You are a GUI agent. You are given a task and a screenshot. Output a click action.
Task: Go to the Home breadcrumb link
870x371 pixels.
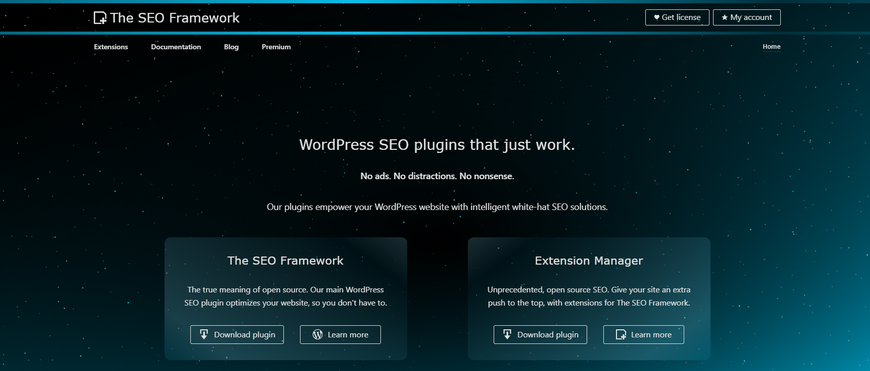[771, 47]
